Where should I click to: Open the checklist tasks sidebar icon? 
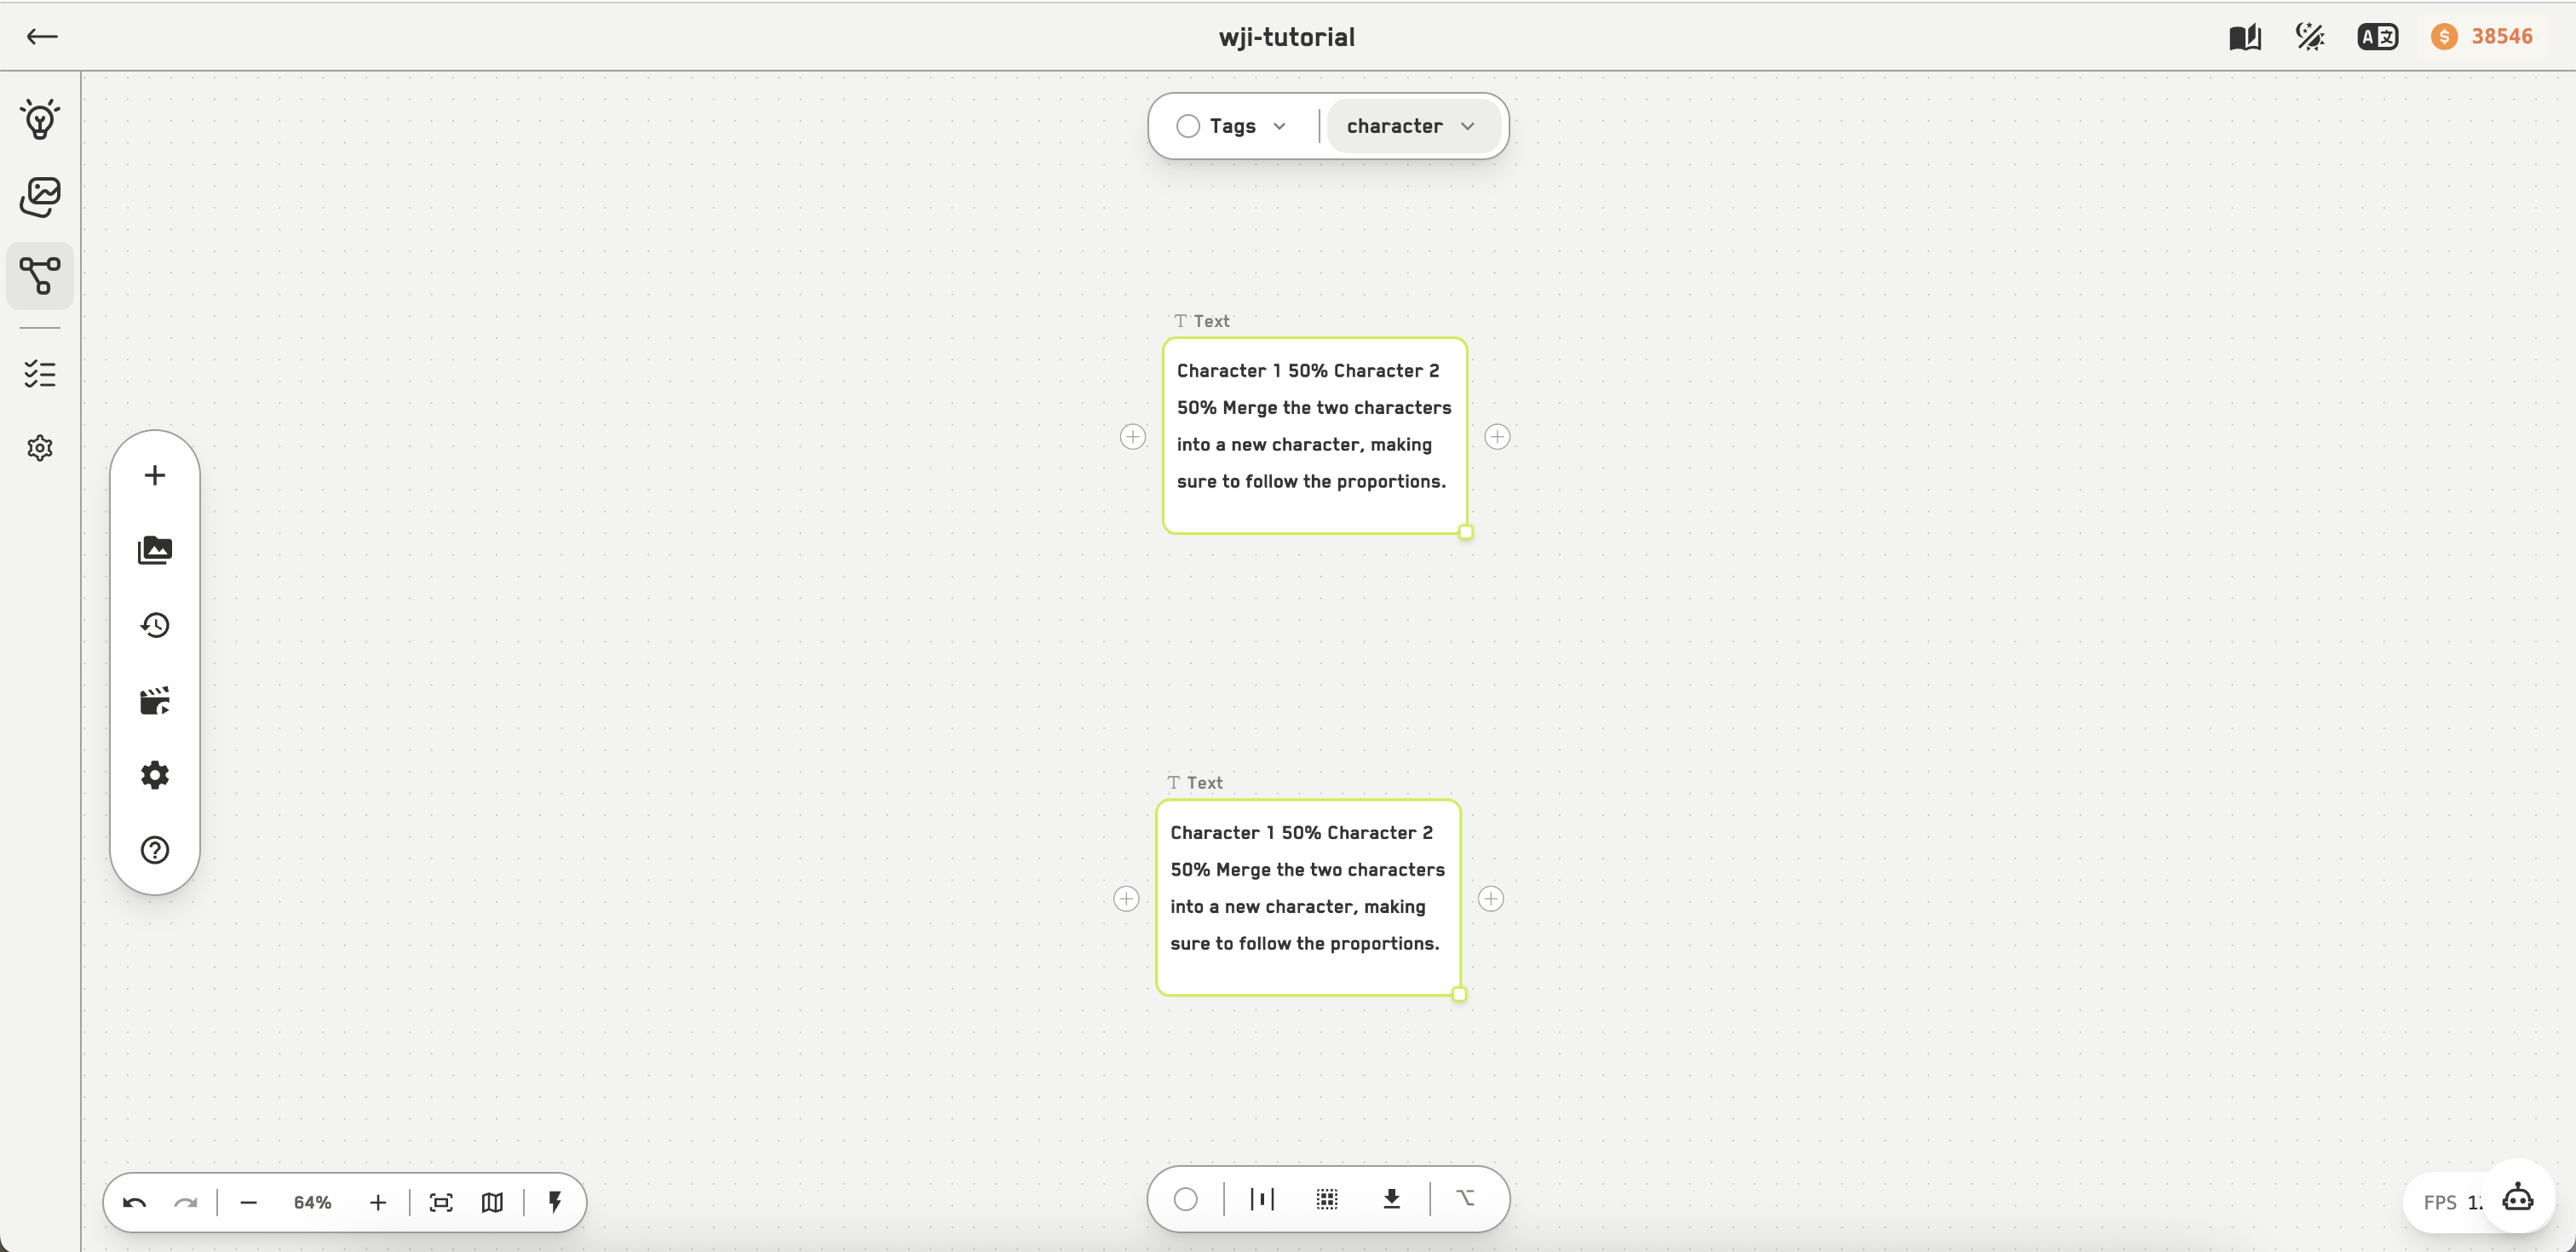point(40,374)
